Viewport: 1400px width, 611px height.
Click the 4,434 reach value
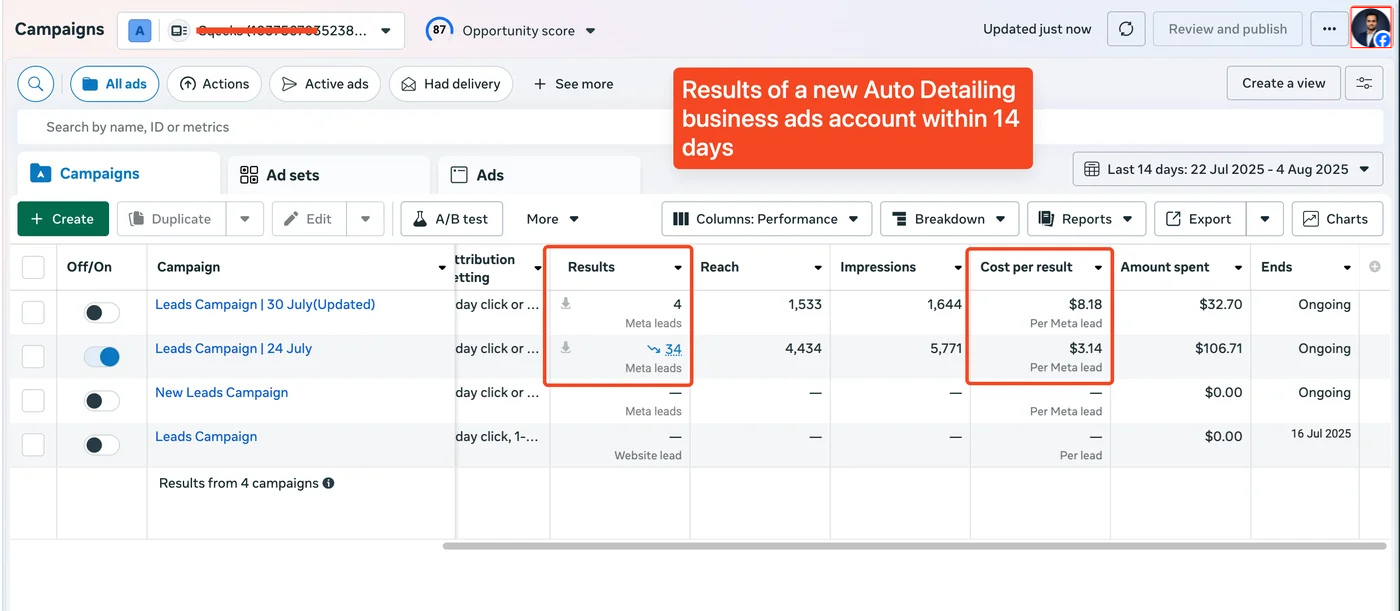coord(803,348)
